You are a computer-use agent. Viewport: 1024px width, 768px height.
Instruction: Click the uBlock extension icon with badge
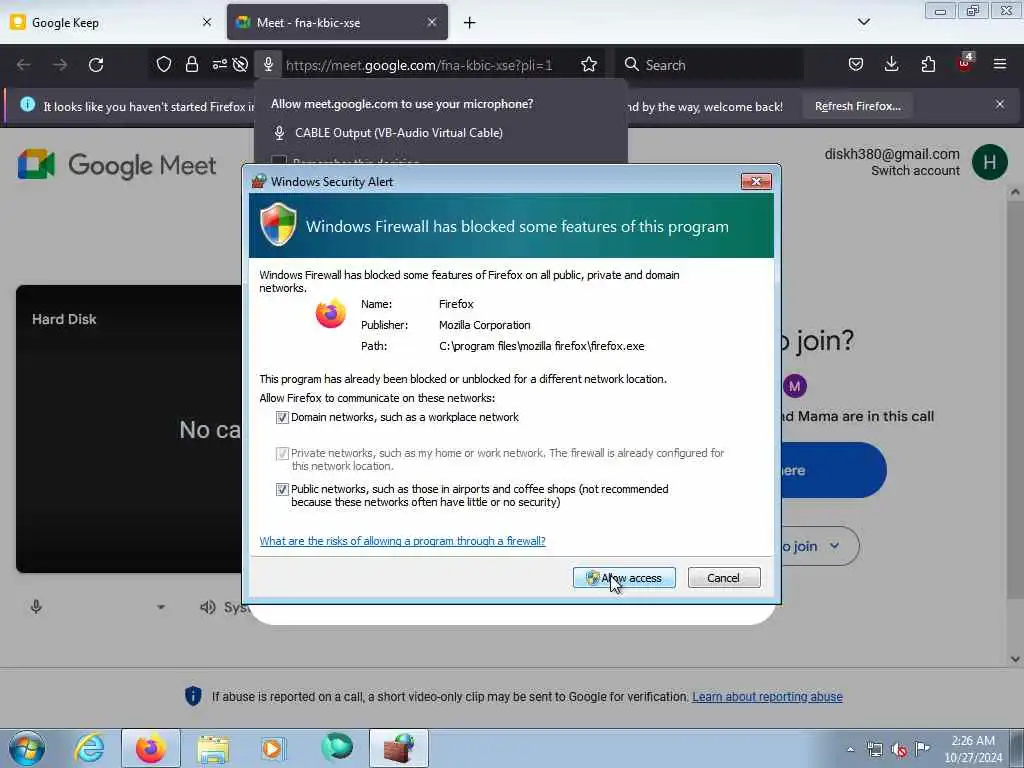[x=965, y=63]
